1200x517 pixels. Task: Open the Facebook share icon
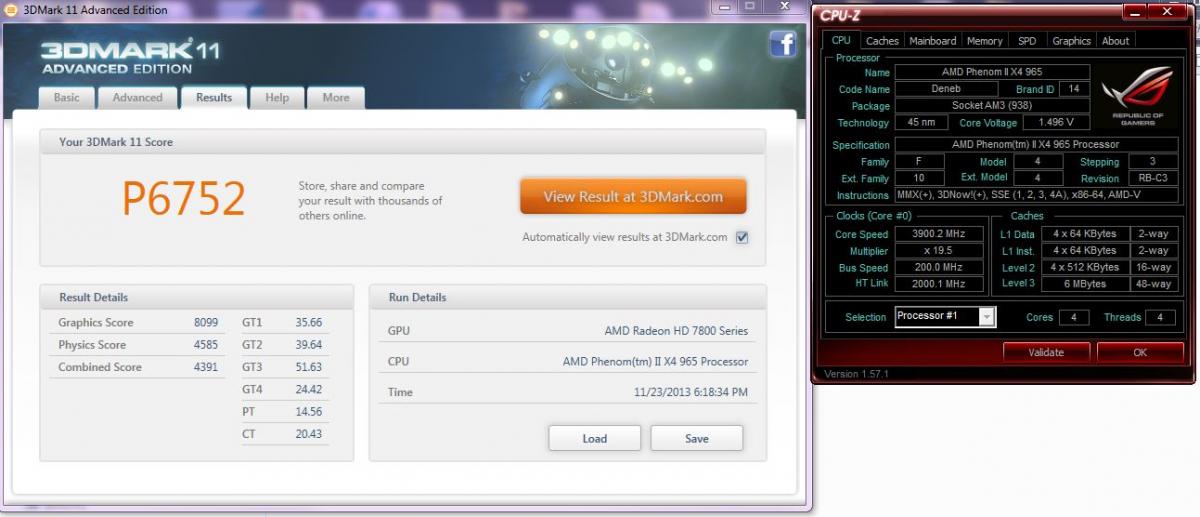[782, 44]
